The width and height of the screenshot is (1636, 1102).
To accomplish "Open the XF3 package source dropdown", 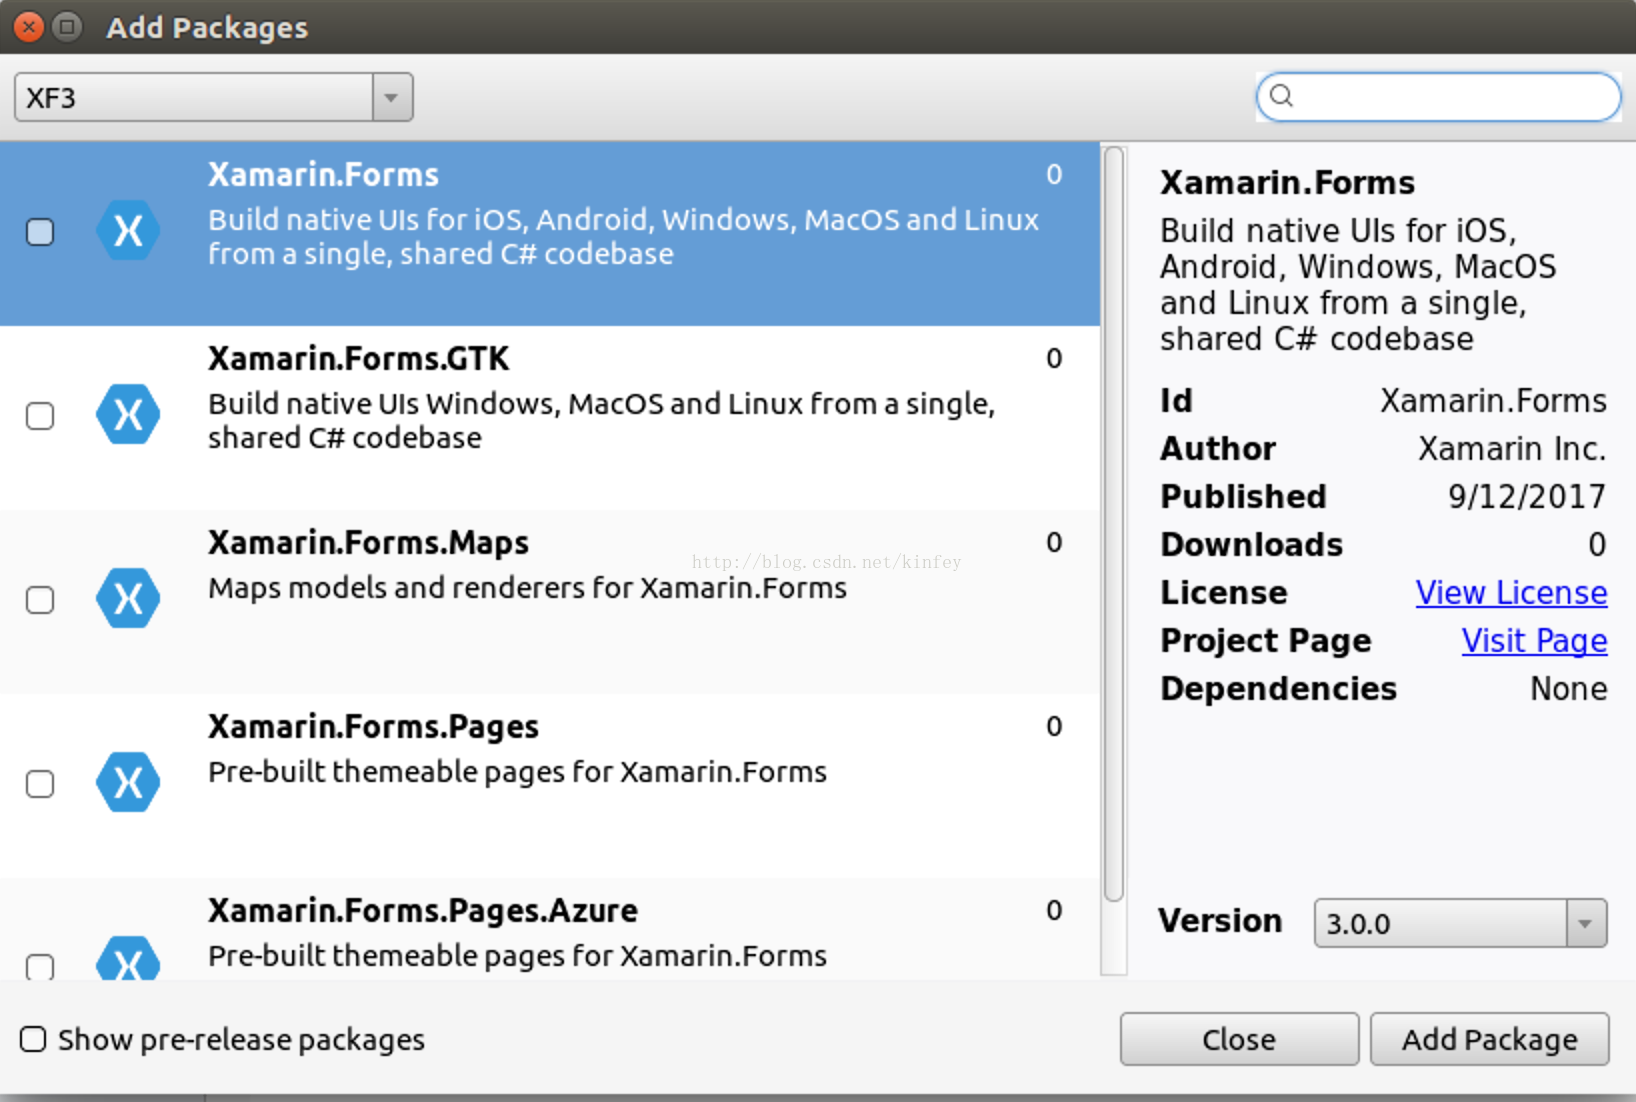I will (391, 97).
